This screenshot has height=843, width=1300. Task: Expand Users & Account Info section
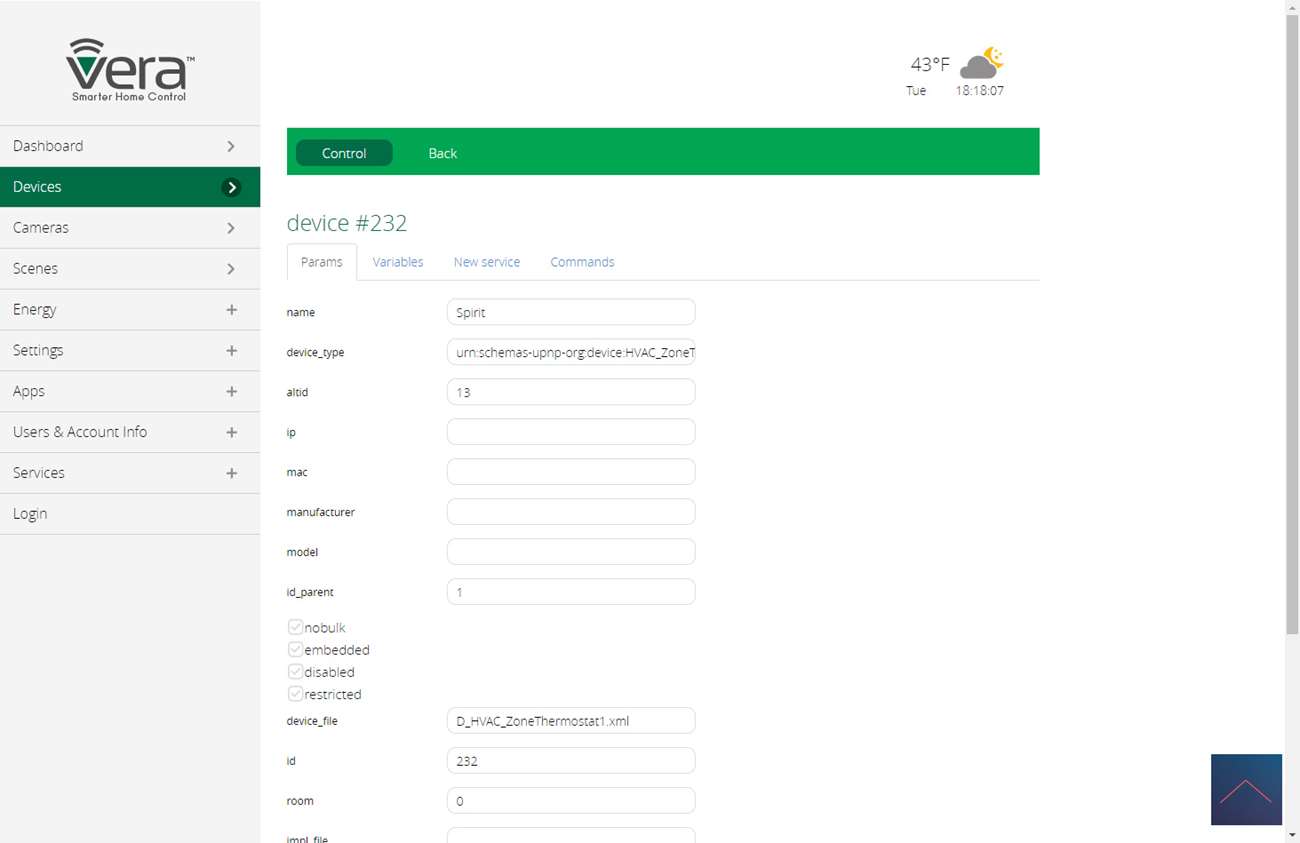click(231, 432)
